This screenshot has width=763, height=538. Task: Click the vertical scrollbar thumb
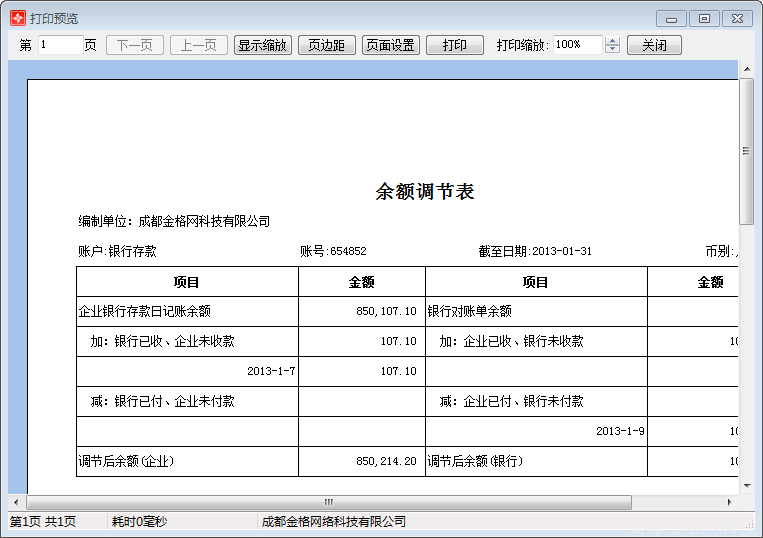point(746,150)
